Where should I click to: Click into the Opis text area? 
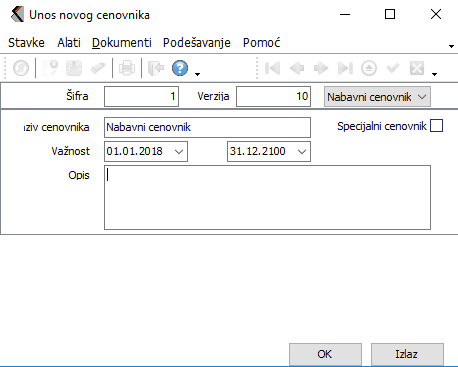(x=267, y=197)
